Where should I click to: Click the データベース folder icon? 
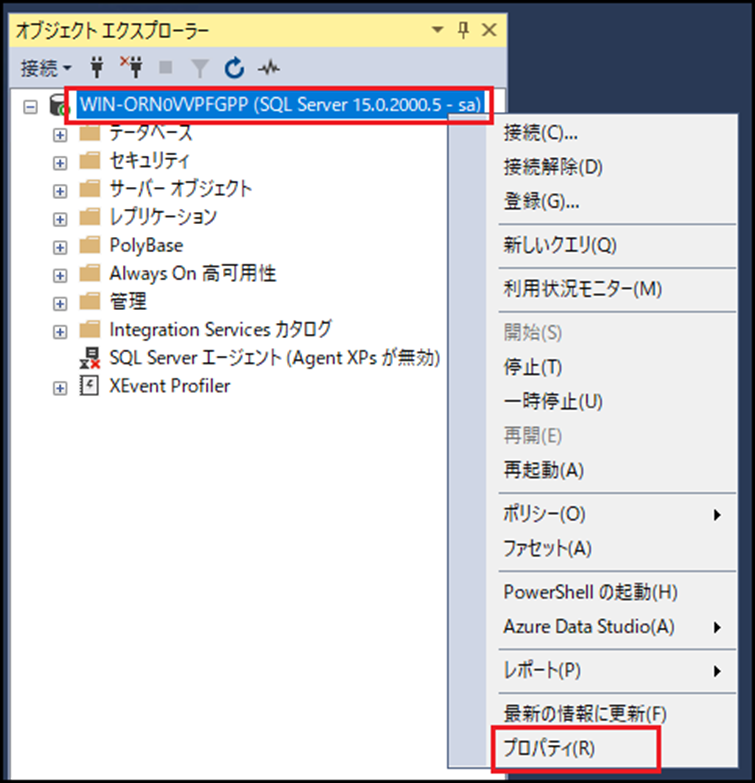(90, 133)
